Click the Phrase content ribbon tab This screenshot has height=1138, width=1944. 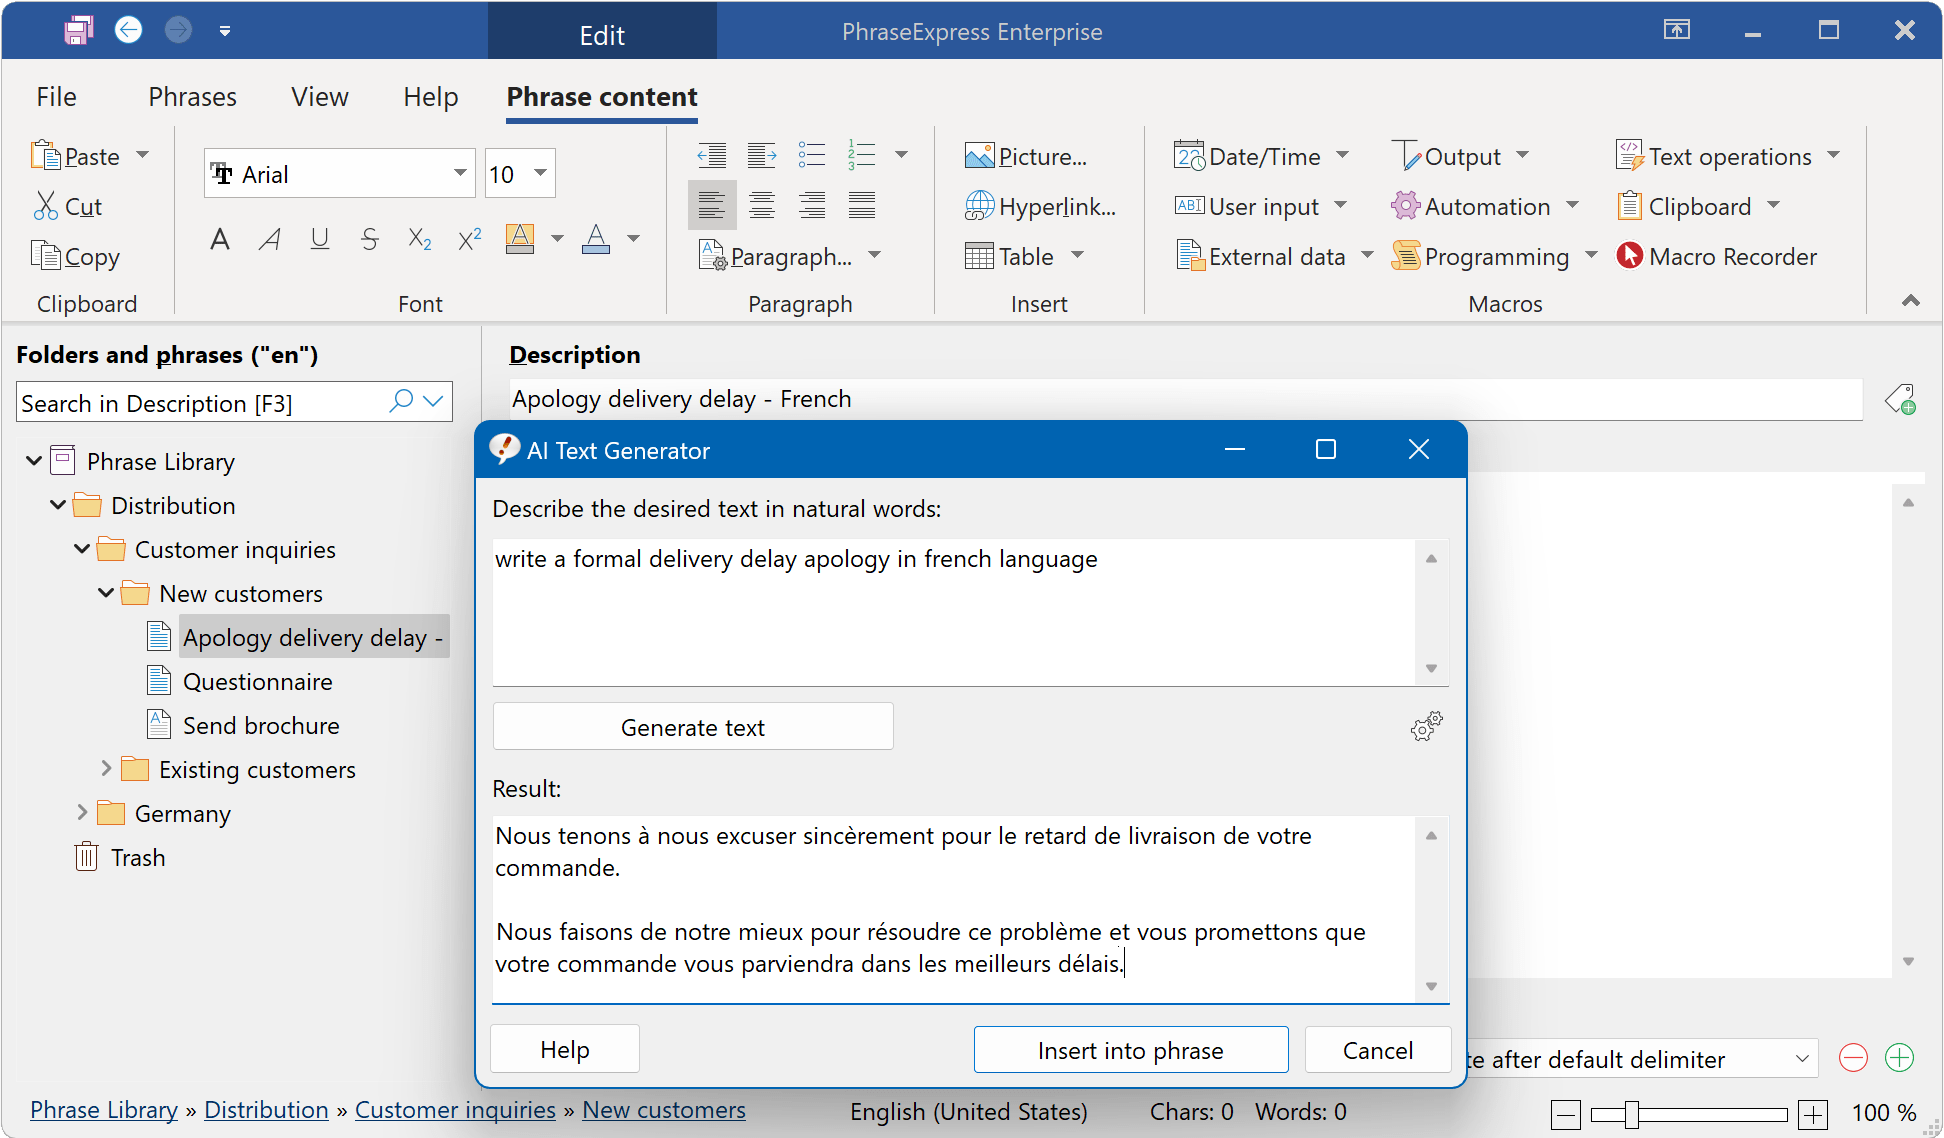pos(603,95)
